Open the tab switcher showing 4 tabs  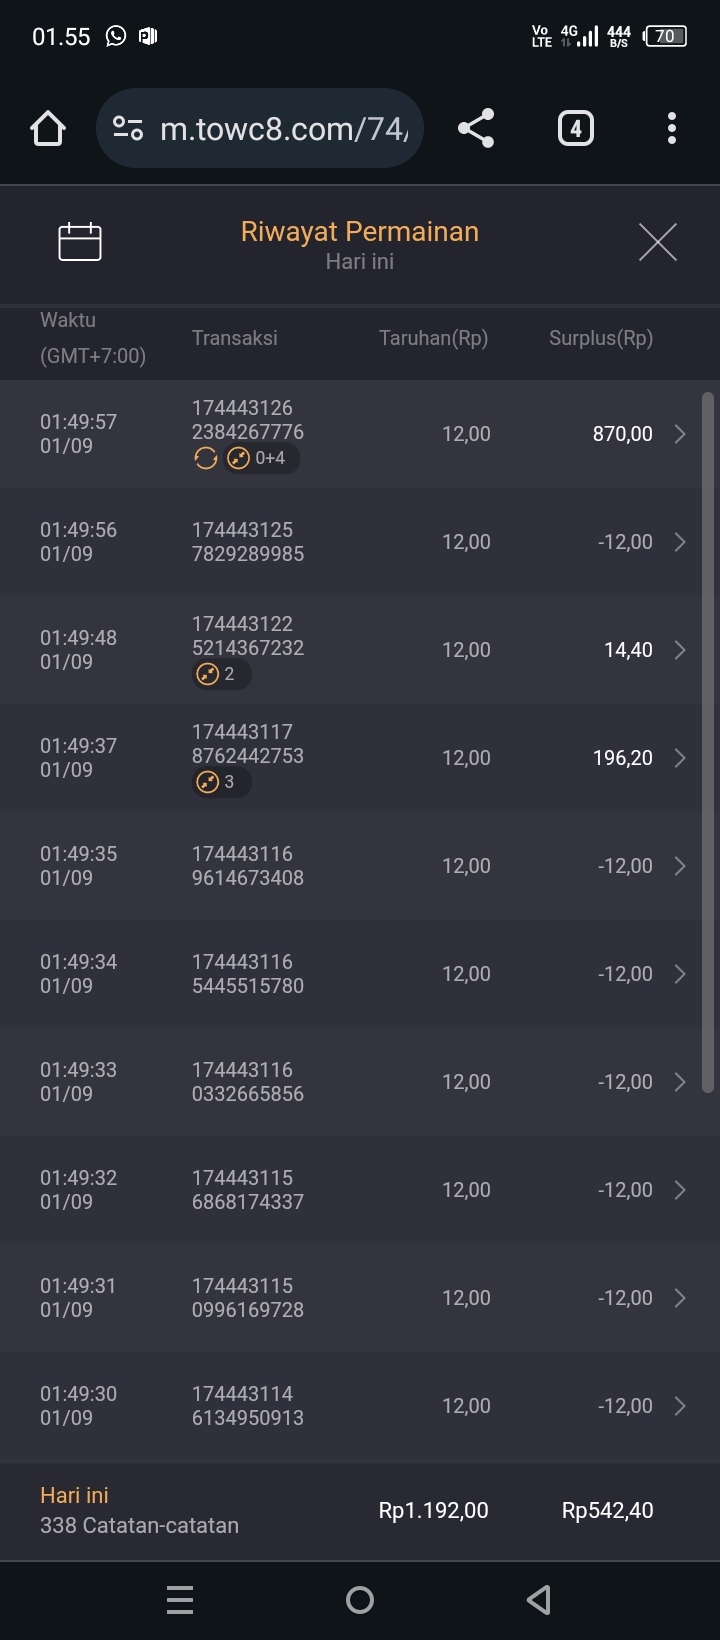pos(575,128)
